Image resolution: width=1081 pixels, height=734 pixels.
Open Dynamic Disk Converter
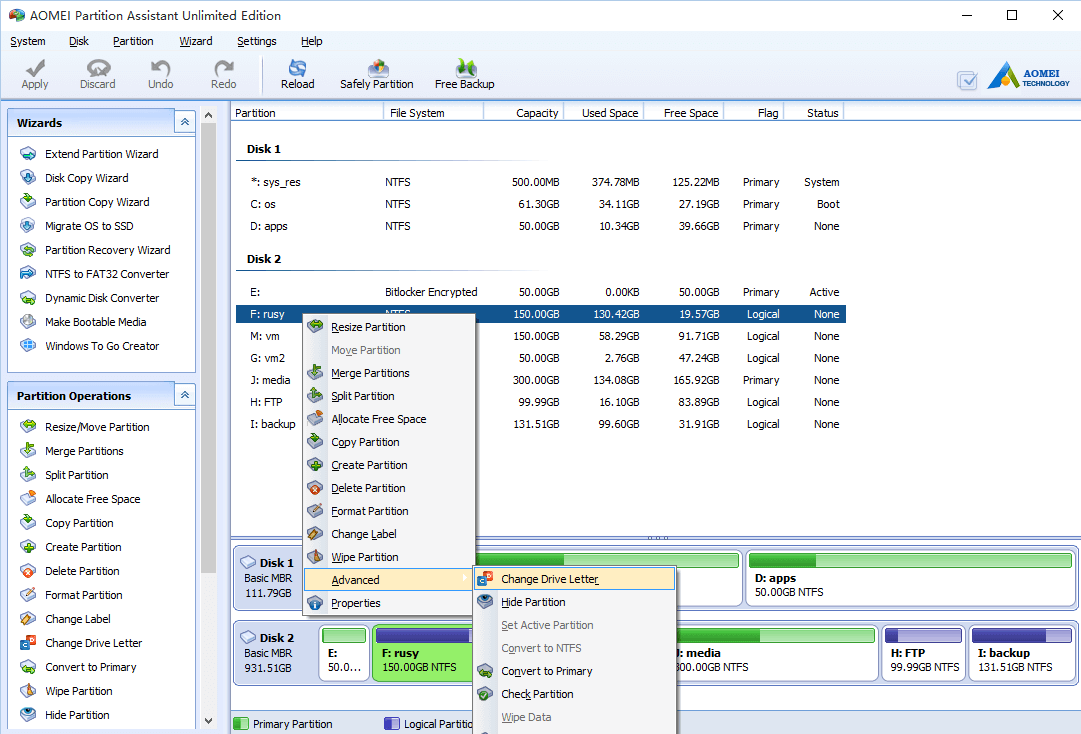click(101, 298)
